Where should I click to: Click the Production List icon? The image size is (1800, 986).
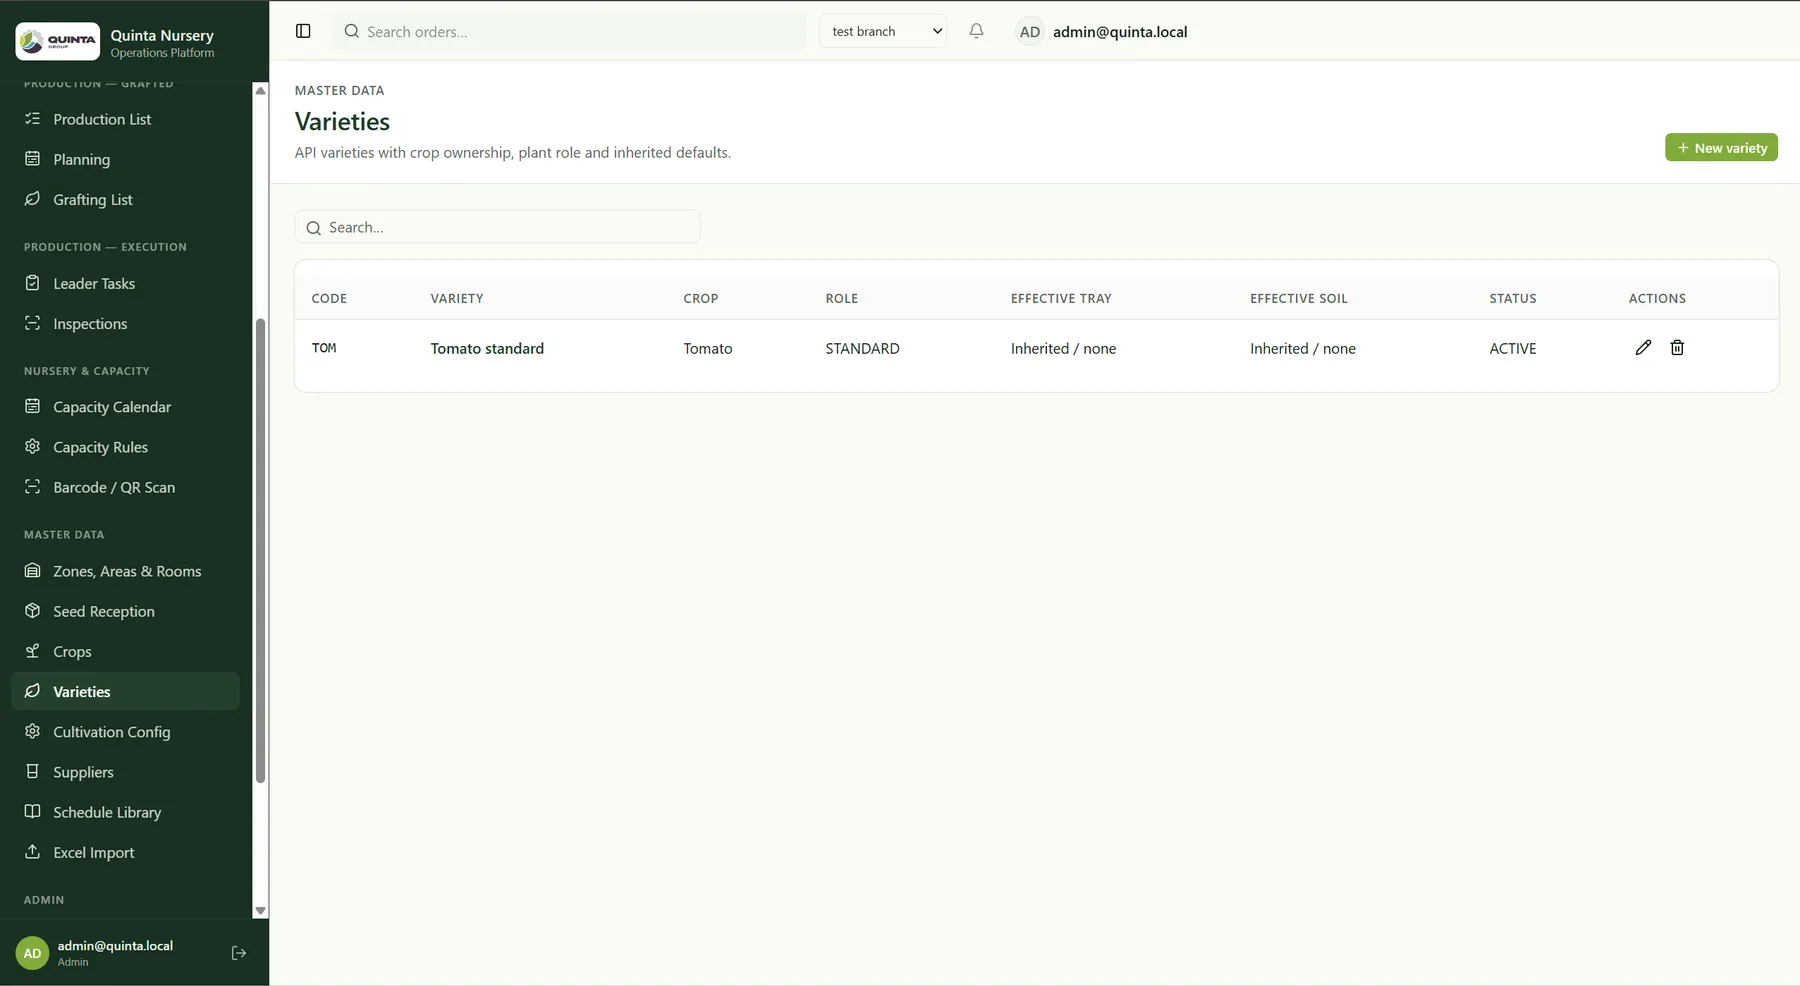pyautogui.click(x=32, y=118)
